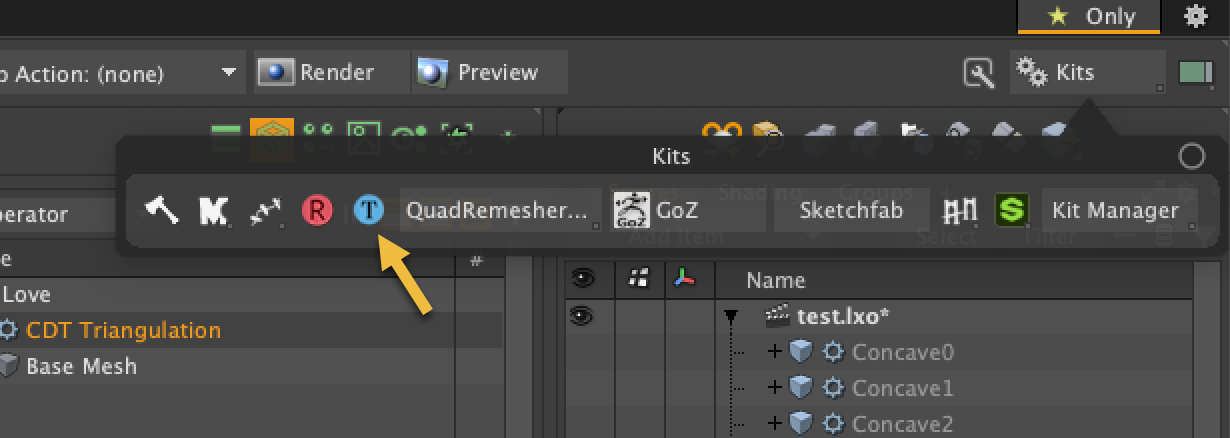Pin the Kits popup with circle
This screenshot has width=1230, height=438.
tap(1192, 156)
